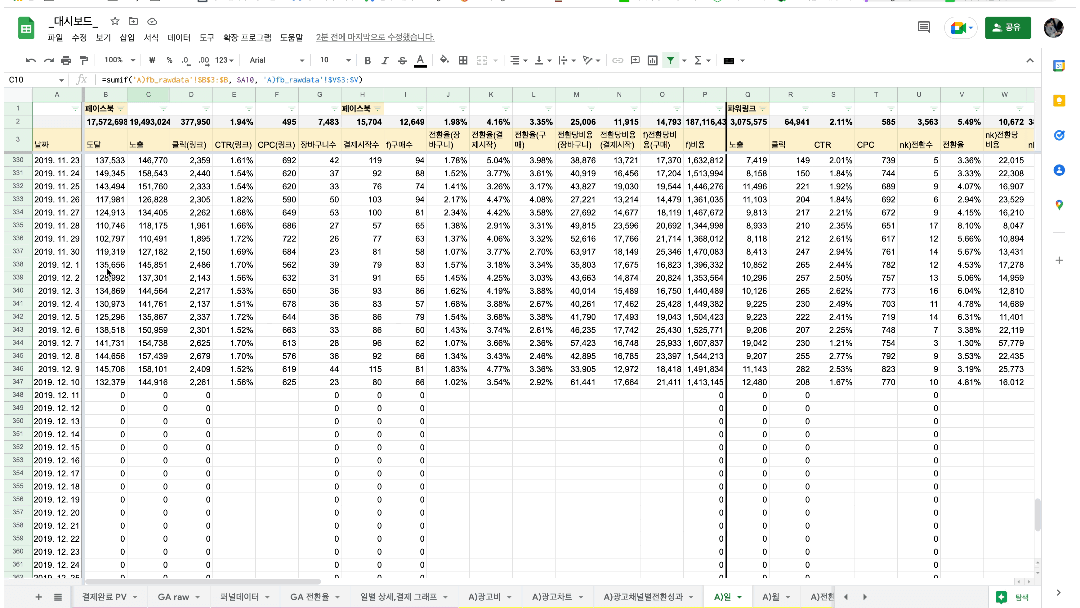Activate the paint format tool
1080x608 pixels.
click(84, 61)
